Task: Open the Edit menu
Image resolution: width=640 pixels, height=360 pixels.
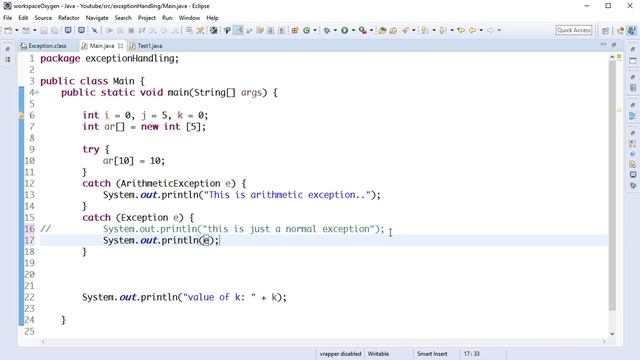Action: [x=23, y=18]
